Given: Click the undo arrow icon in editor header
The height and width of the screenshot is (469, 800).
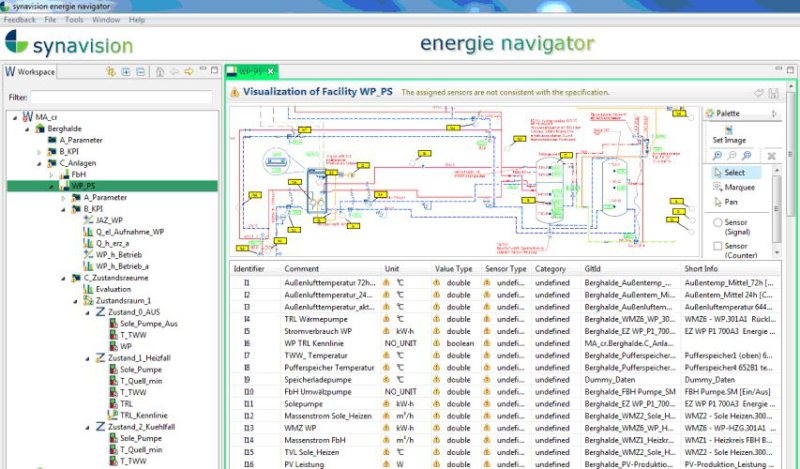Looking at the screenshot, I should [x=759, y=93].
